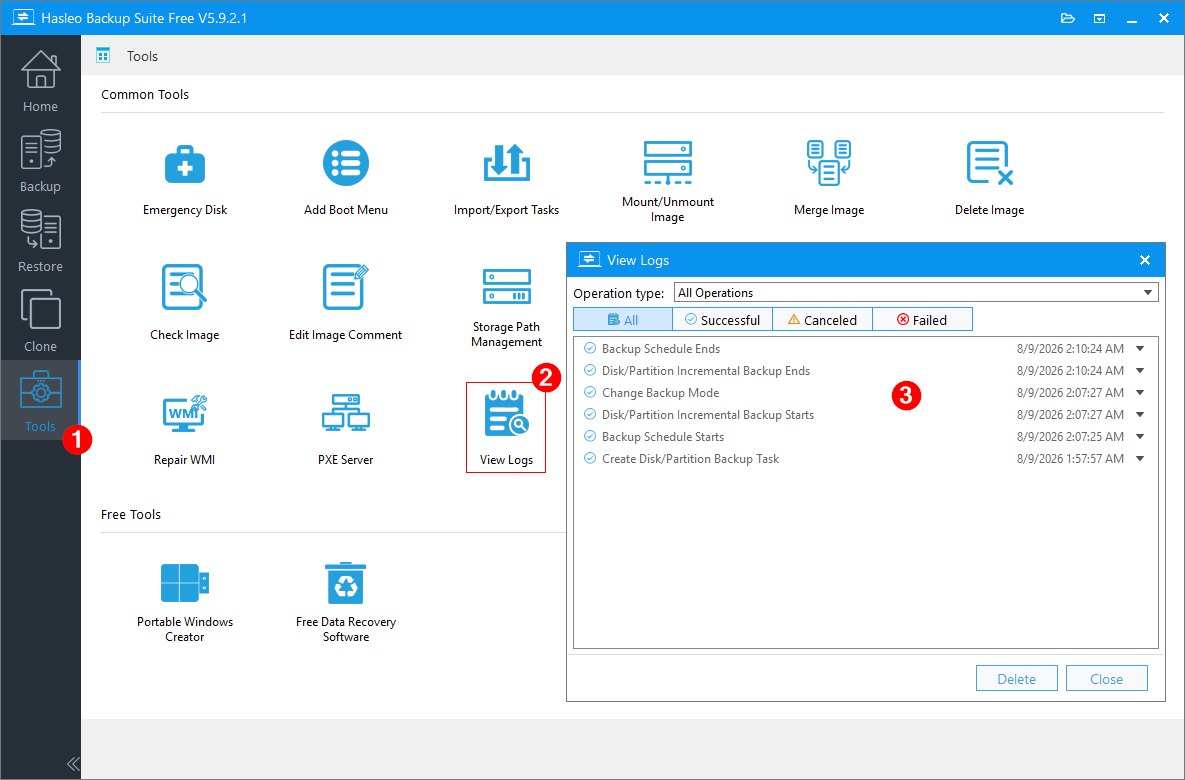Launch the Add Boot Menu tool
Viewport: 1185px width, 780px height.
[345, 179]
